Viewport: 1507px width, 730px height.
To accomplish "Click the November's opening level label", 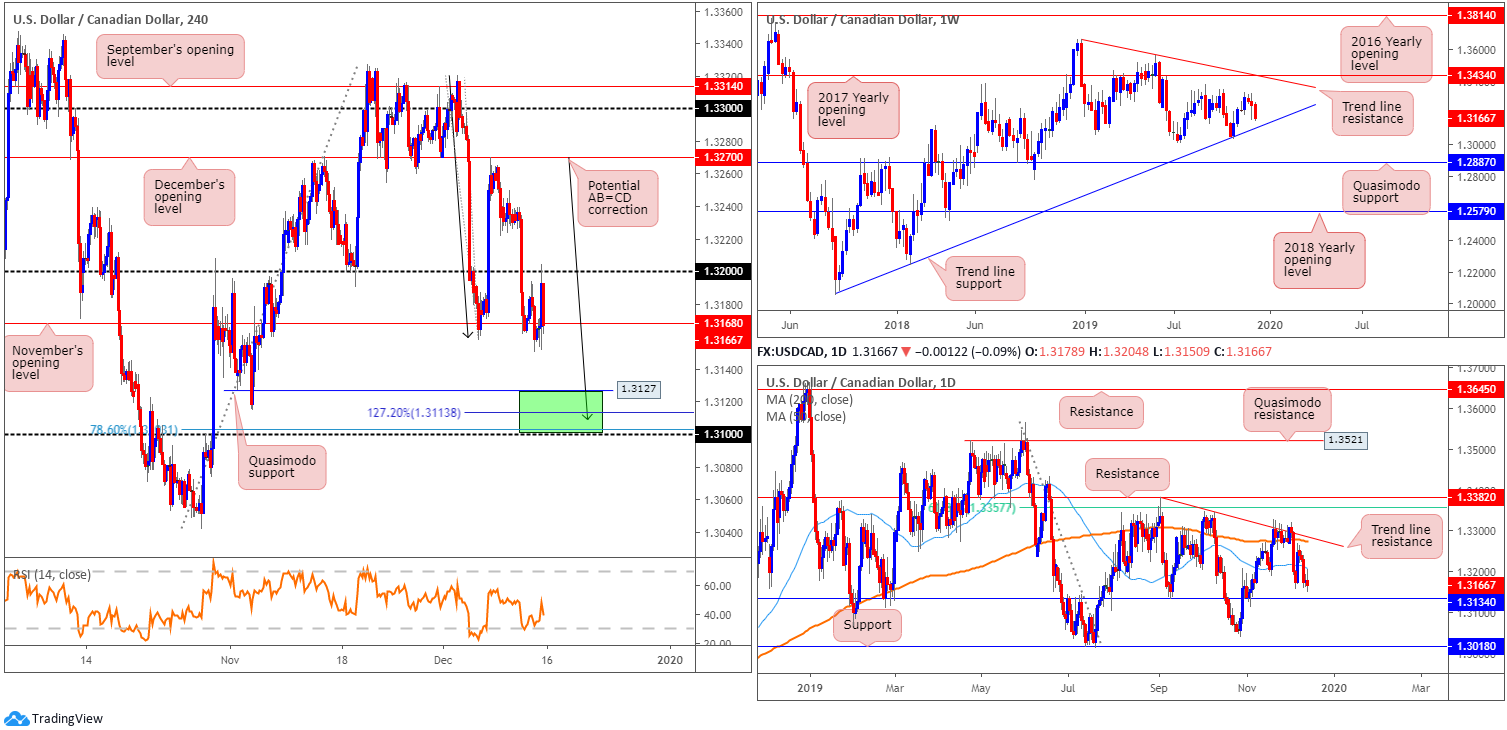I will pos(47,364).
